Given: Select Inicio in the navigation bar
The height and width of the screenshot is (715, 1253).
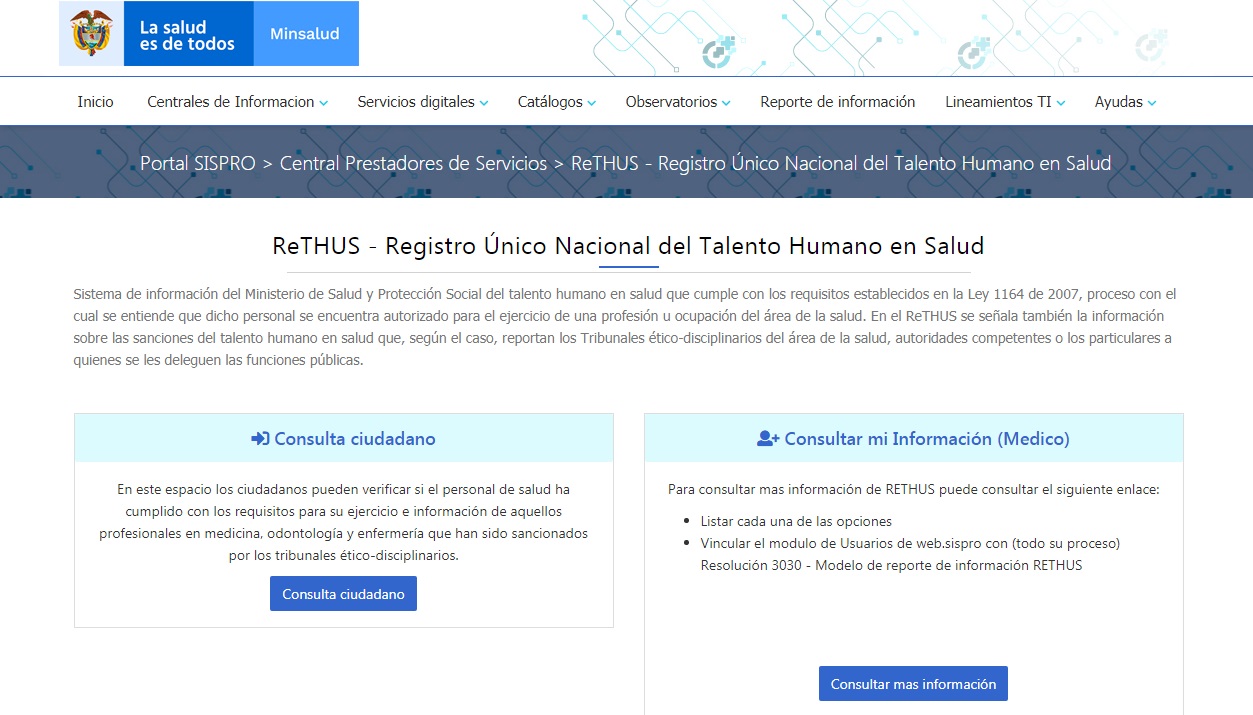Looking at the screenshot, I should click(94, 101).
